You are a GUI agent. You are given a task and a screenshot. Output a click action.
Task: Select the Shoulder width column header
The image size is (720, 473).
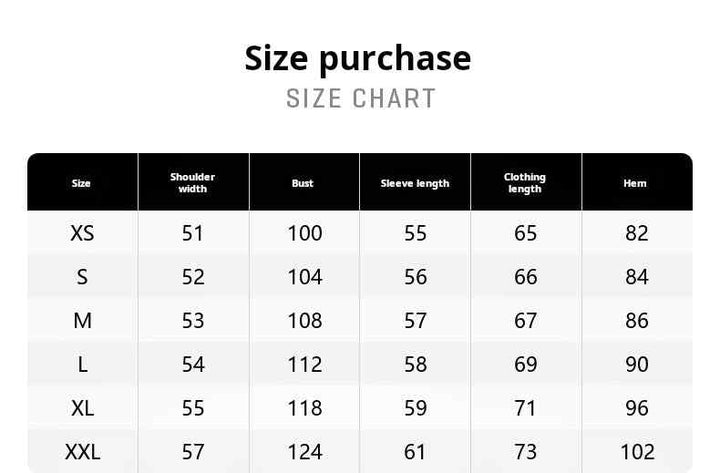(x=192, y=183)
